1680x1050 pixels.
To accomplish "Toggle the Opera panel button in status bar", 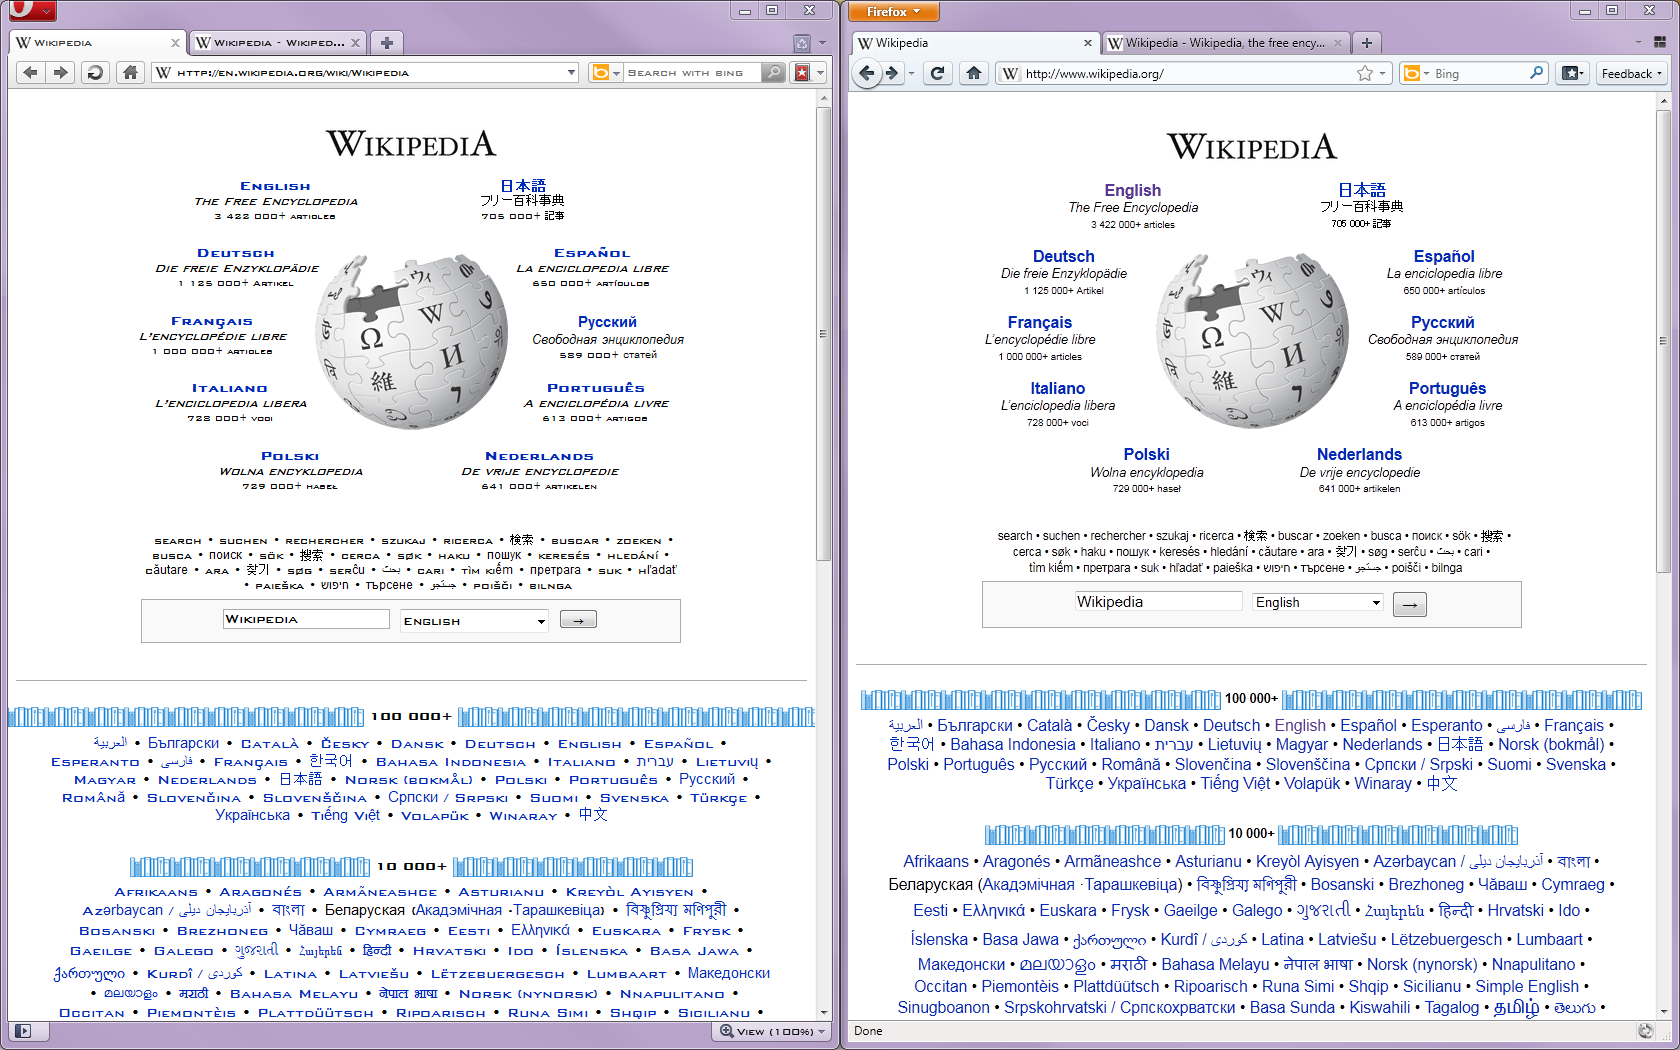I will (24, 1031).
